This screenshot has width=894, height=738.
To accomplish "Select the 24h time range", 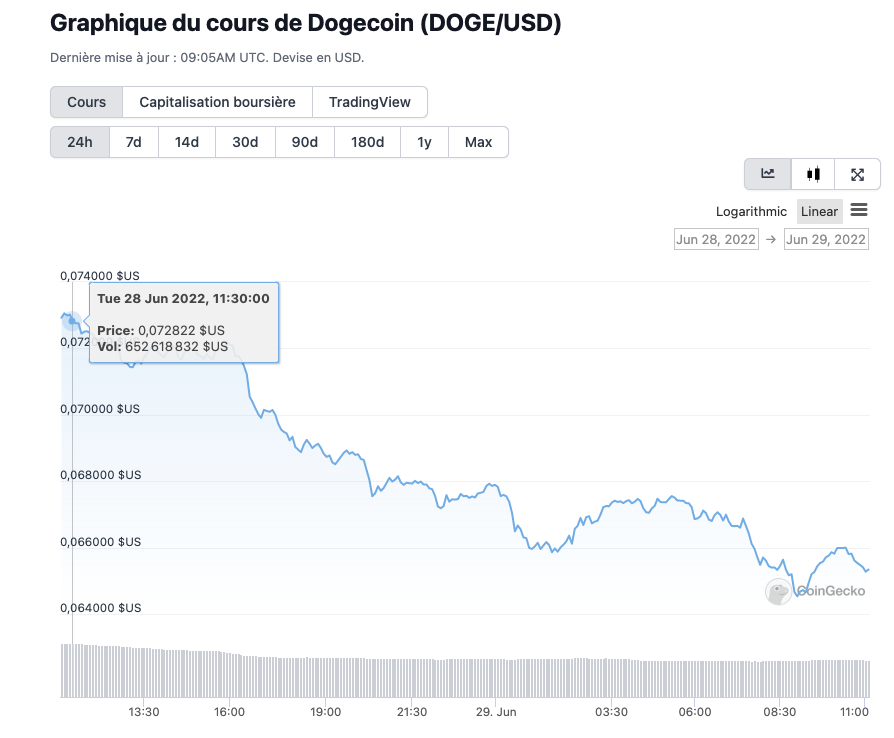I will (x=80, y=142).
